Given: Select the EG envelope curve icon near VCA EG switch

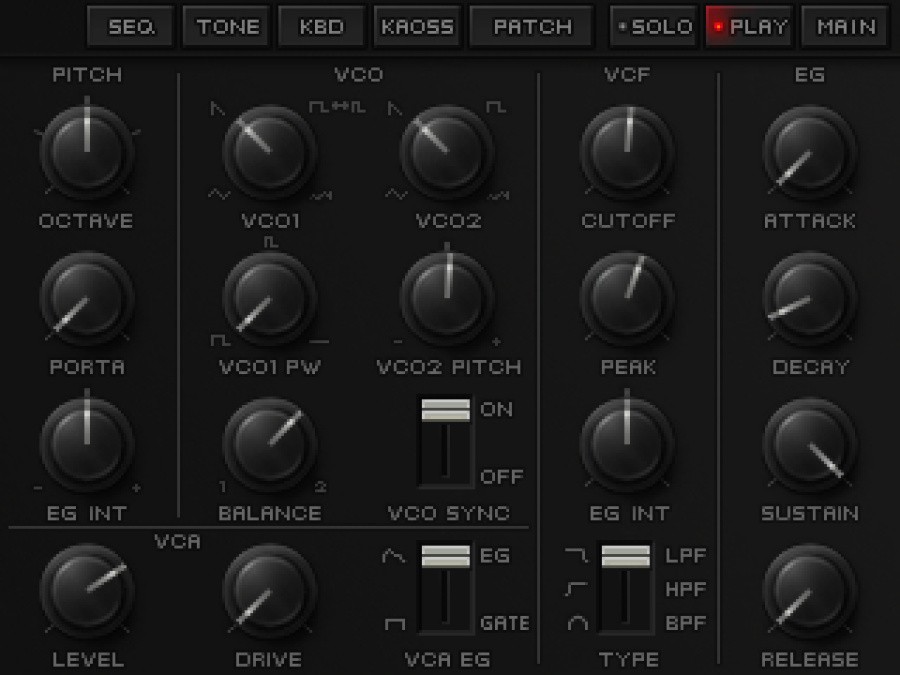Looking at the screenshot, I should click(x=392, y=555).
